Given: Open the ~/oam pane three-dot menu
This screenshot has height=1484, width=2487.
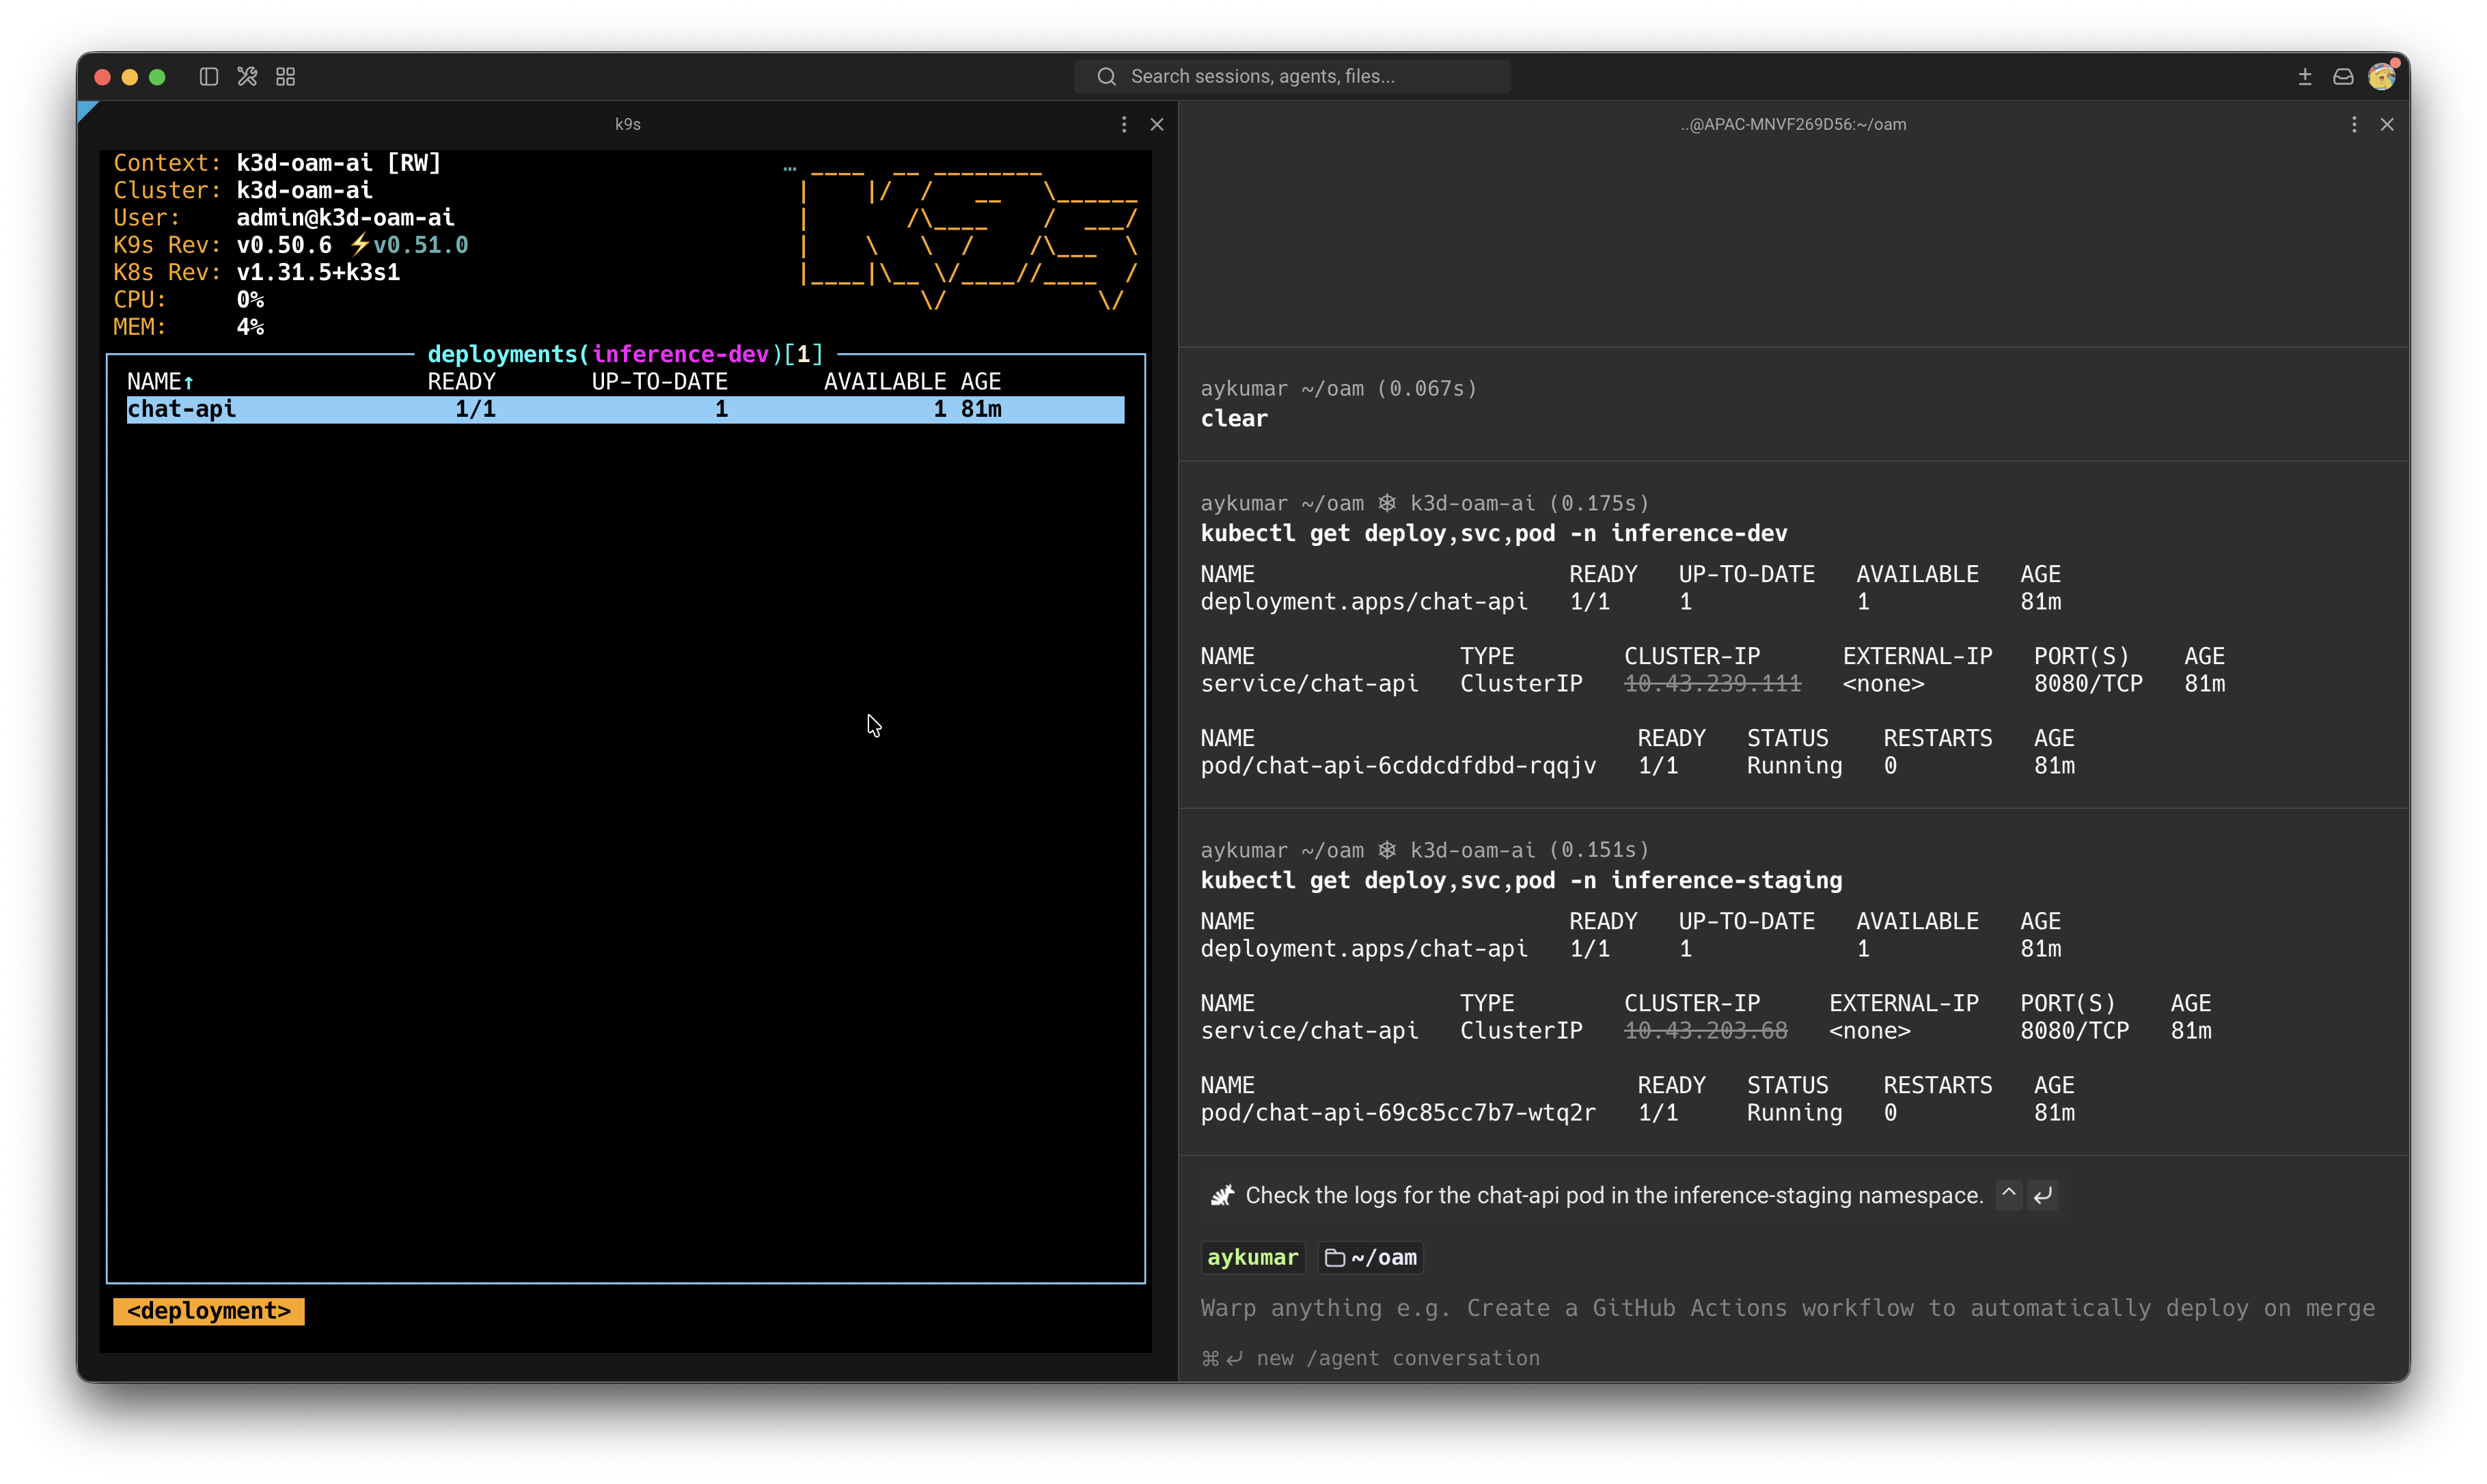Looking at the screenshot, I should point(2354,124).
